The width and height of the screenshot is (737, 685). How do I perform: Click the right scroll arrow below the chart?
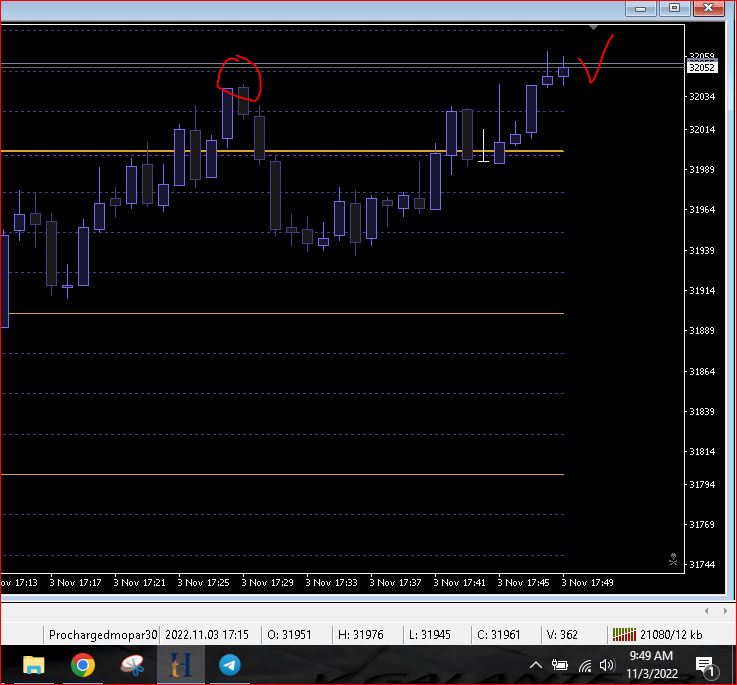[x=725, y=611]
